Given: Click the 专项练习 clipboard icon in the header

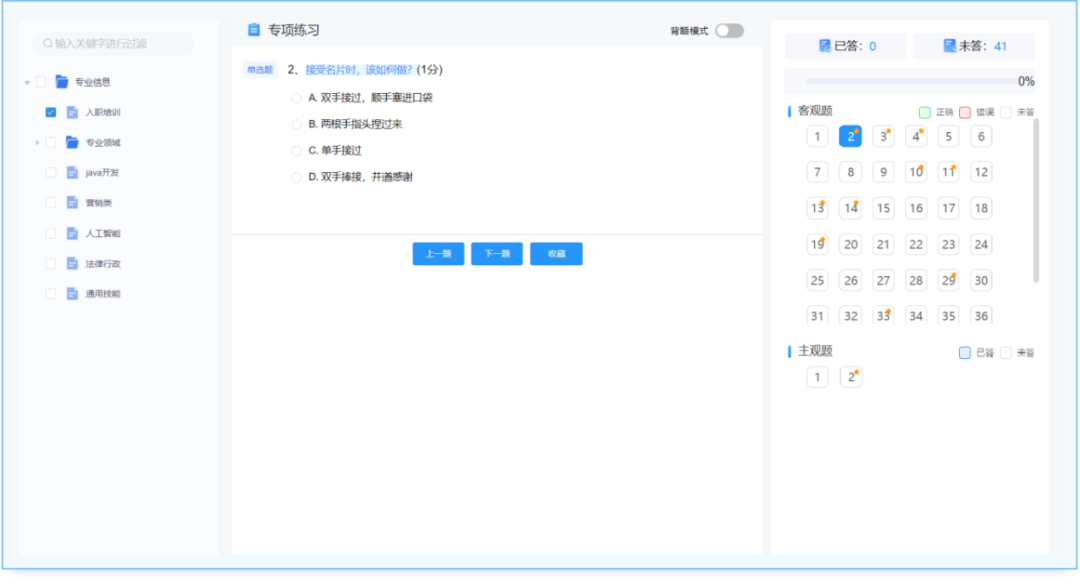Looking at the screenshot, I should coord(253,30).
